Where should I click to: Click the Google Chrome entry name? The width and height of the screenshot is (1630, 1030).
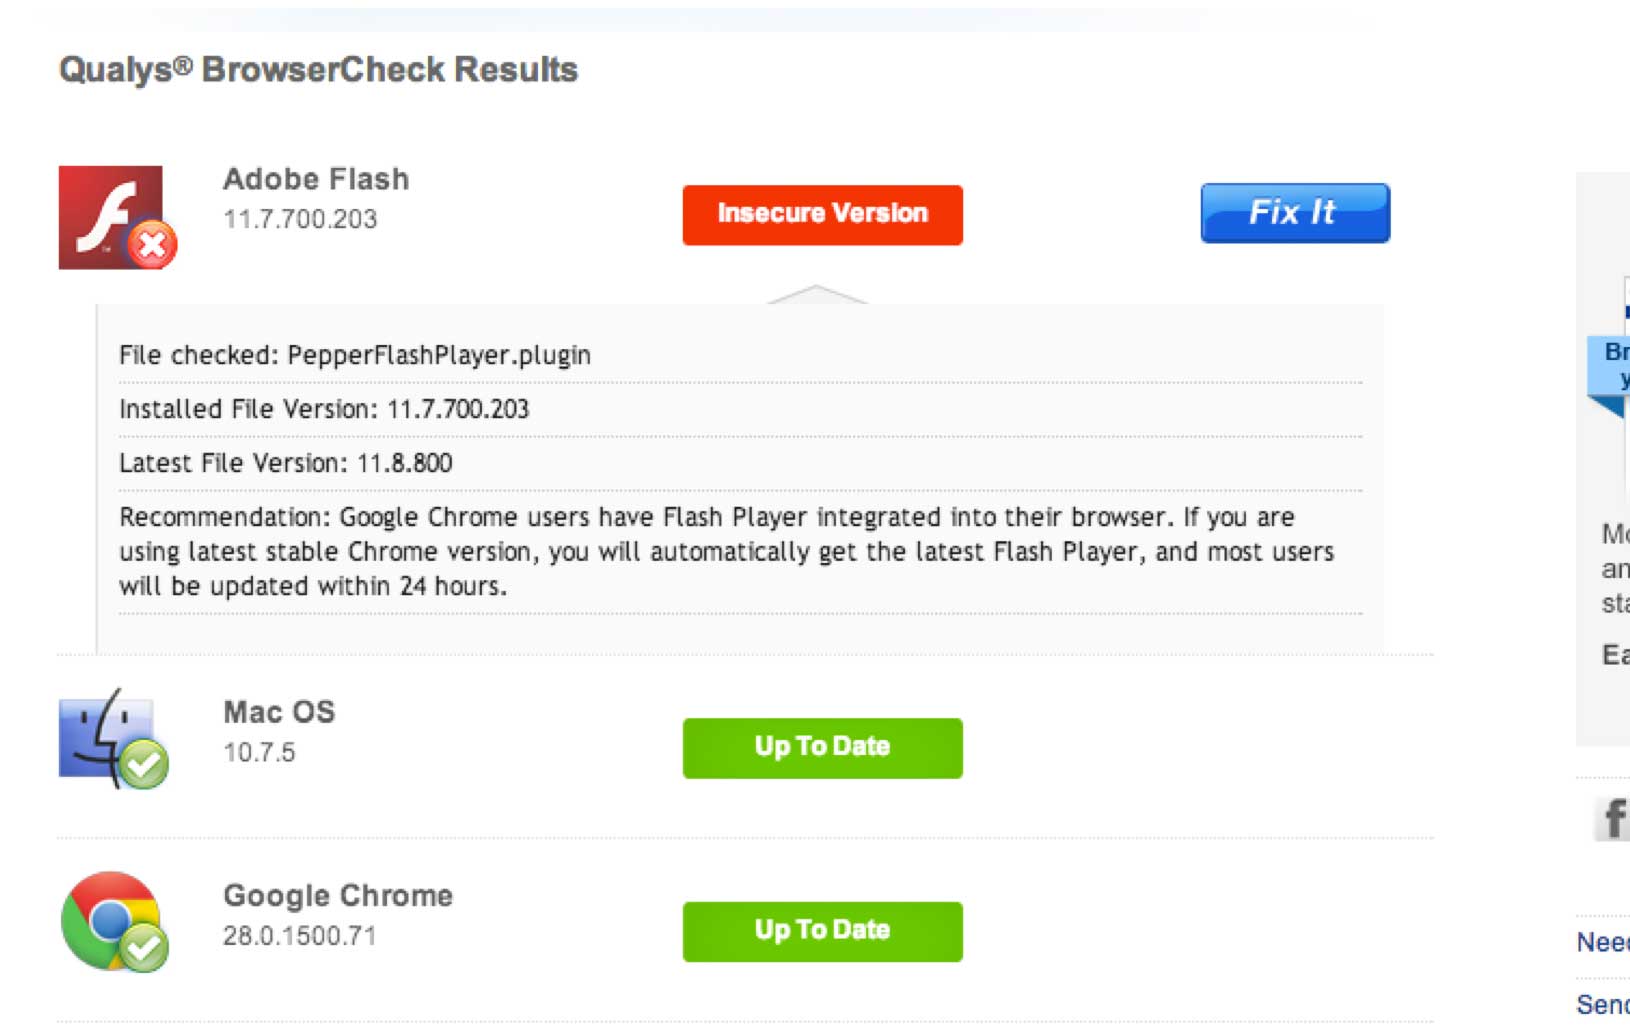click(x=338, y=895)
